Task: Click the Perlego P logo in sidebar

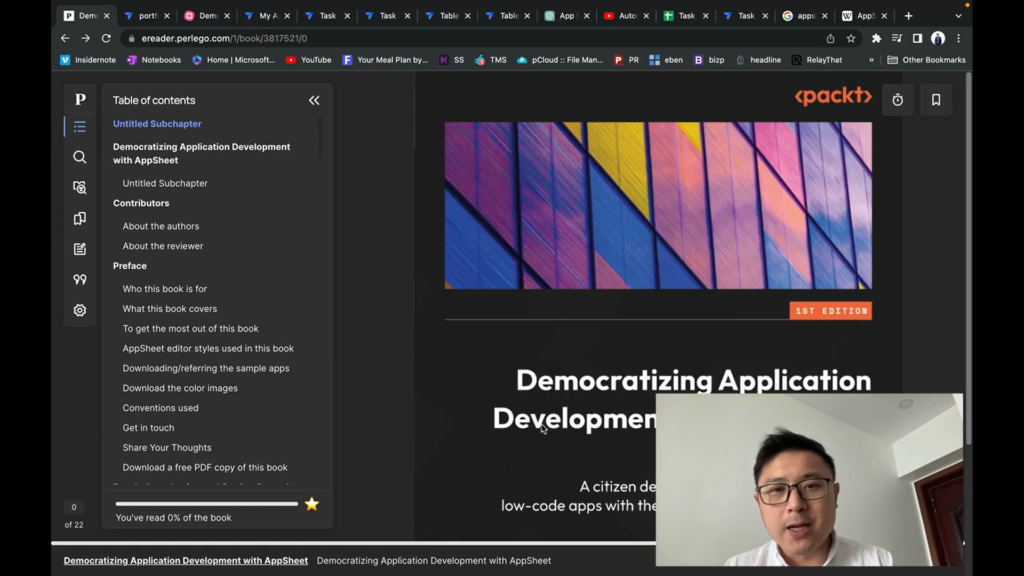Action: coord(80,99)
